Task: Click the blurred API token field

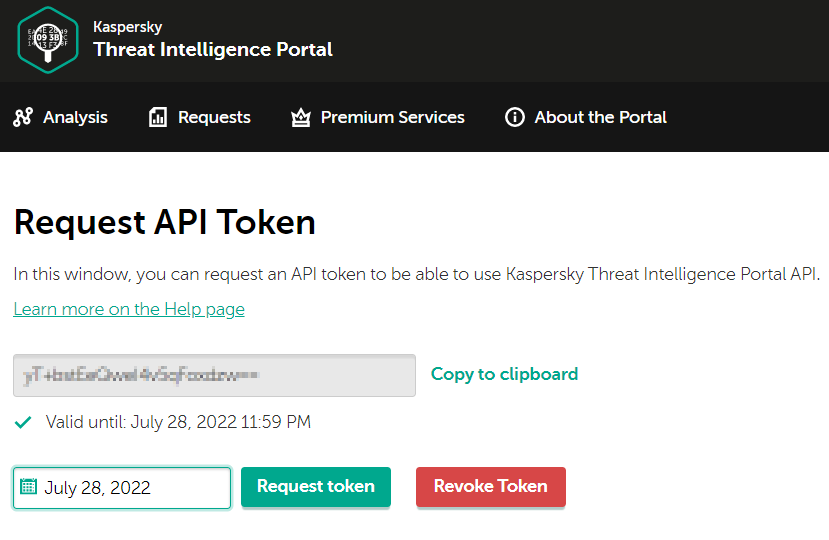Action: [214, 375]
